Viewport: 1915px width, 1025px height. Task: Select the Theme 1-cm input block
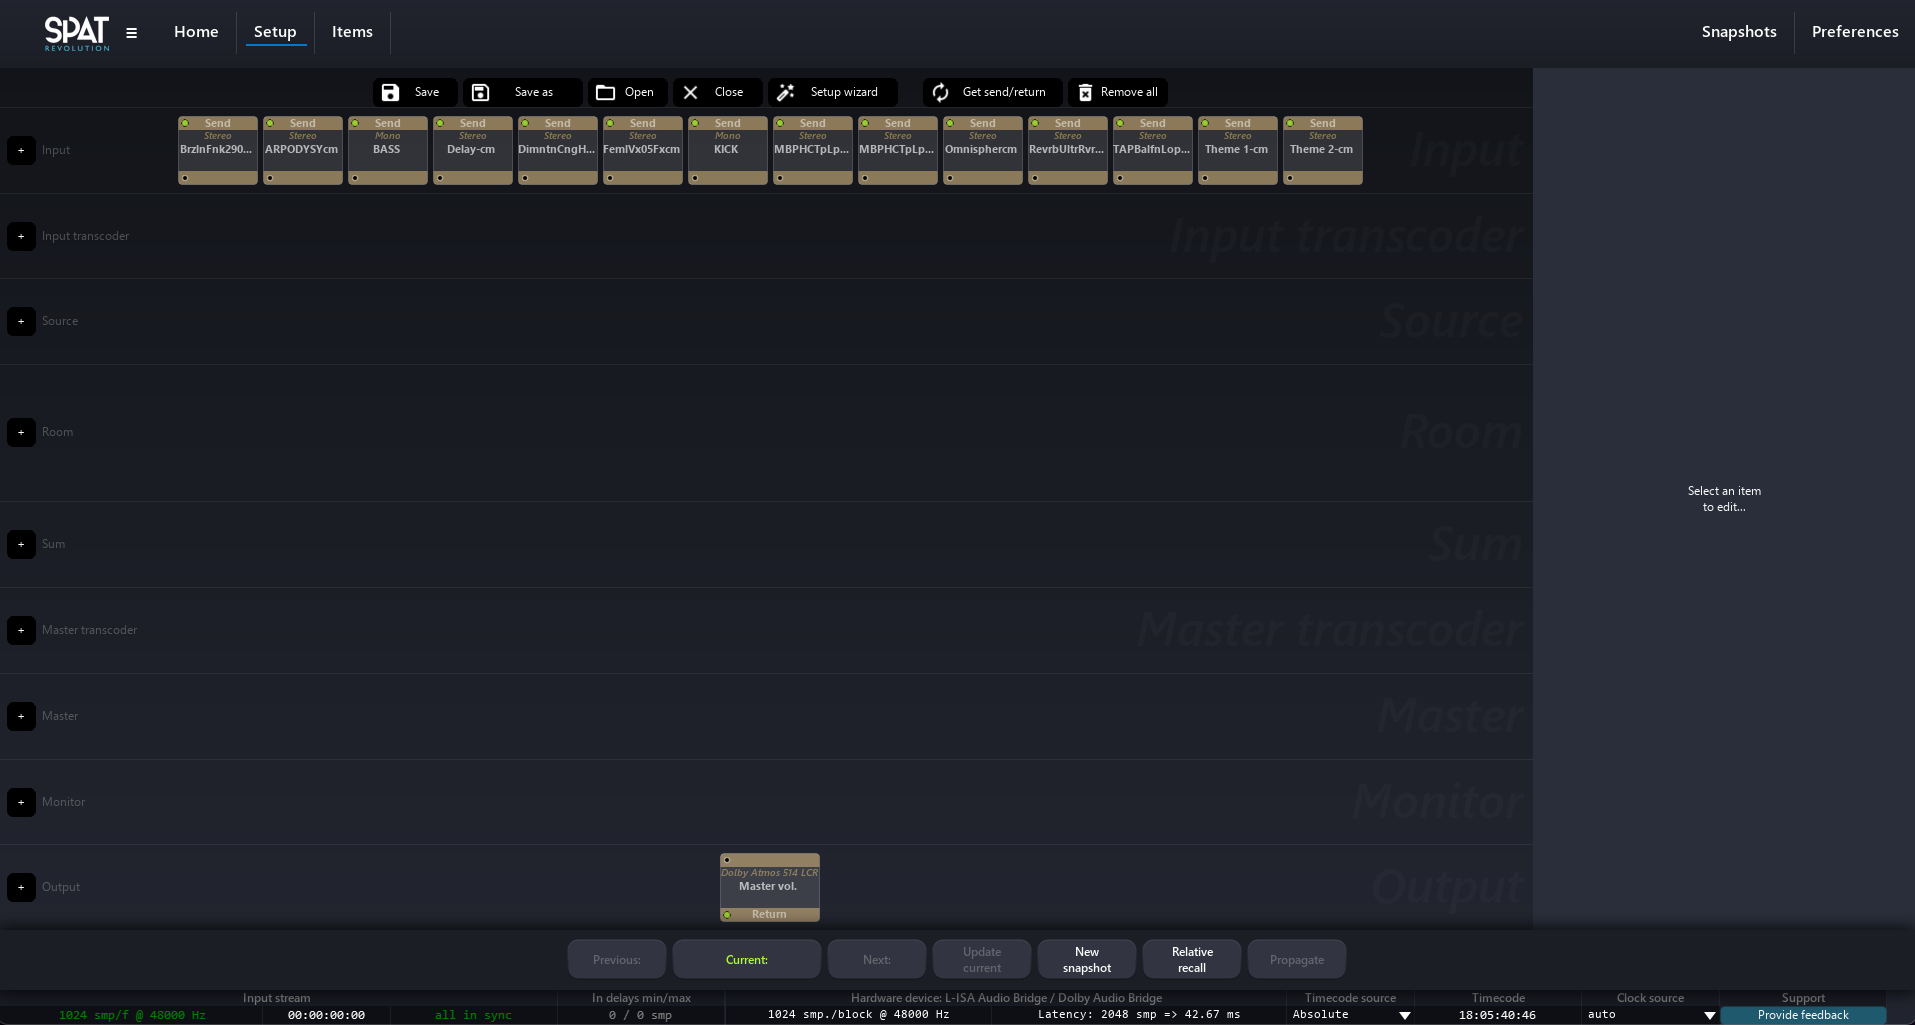click(1237, 150)
